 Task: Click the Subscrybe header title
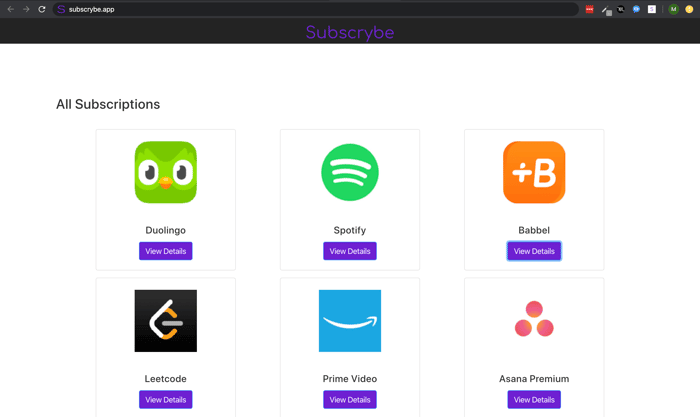pos(350,33)
